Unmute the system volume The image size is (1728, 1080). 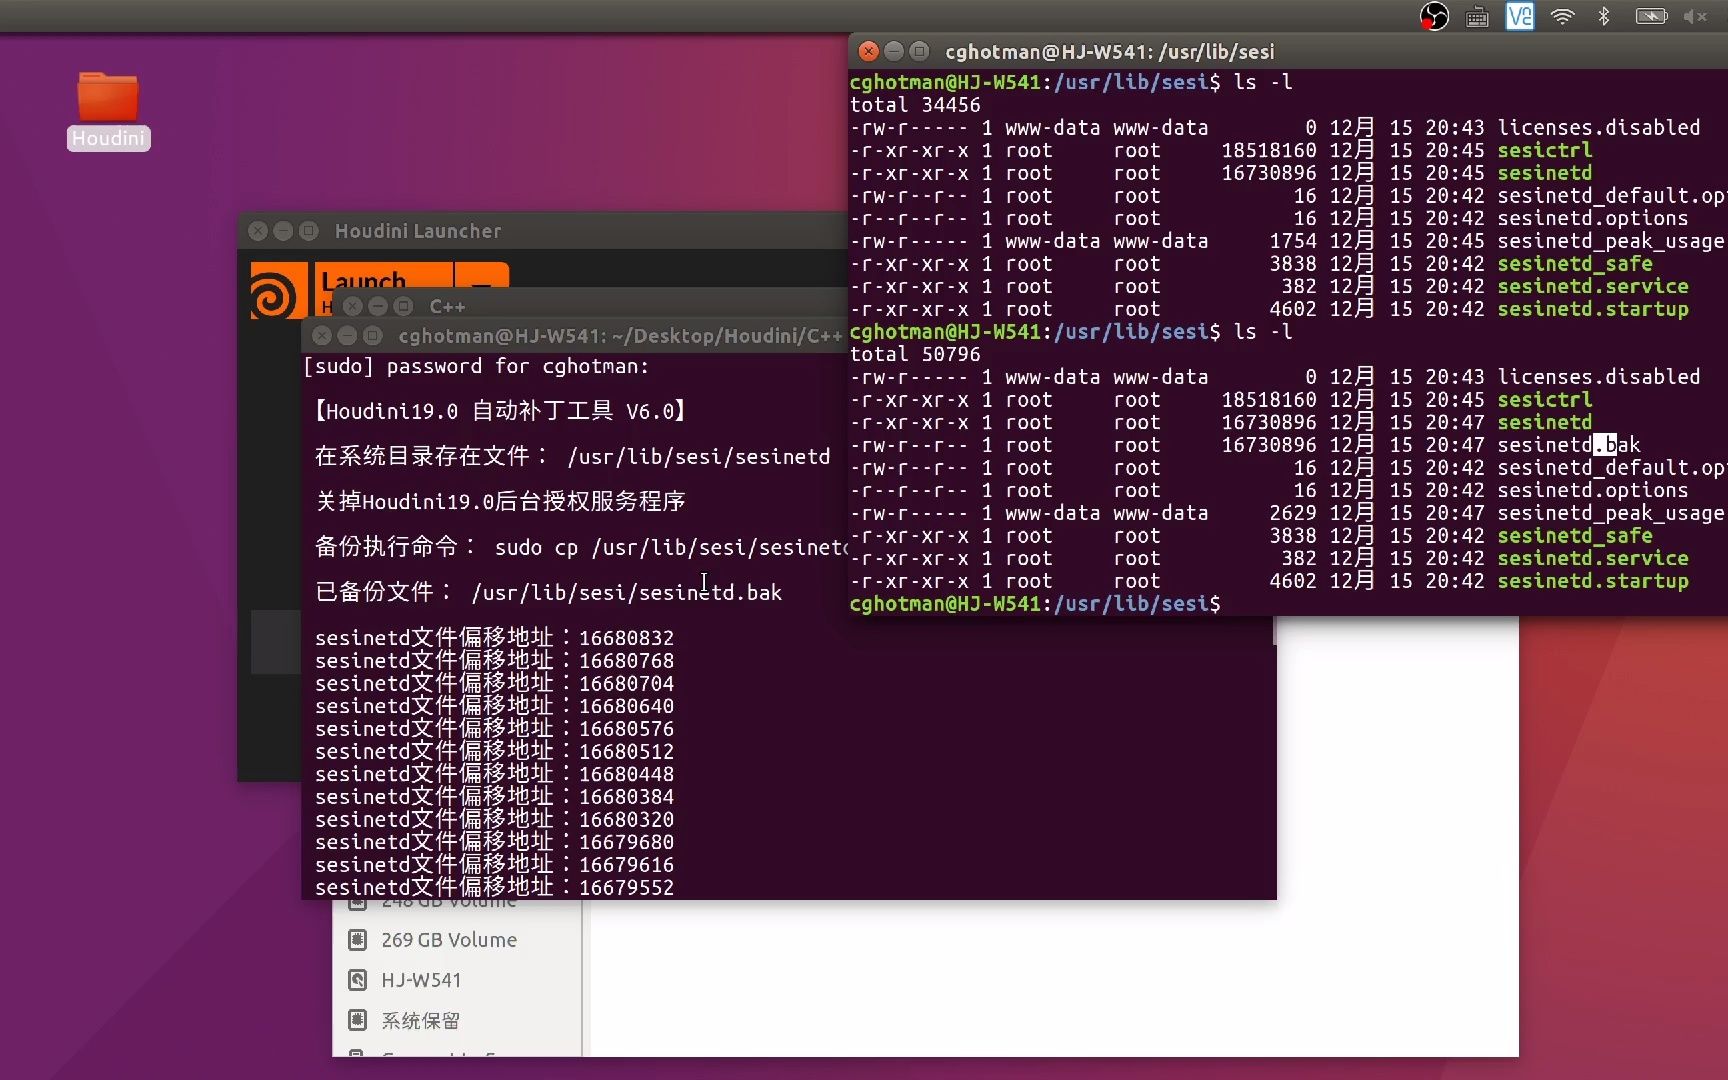(x=1695, y=16)
